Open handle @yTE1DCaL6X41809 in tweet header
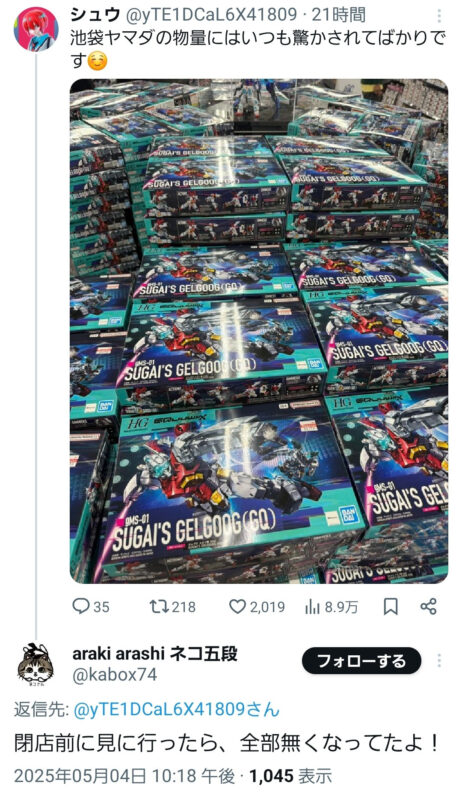462x800 pixels. point(211,15)
